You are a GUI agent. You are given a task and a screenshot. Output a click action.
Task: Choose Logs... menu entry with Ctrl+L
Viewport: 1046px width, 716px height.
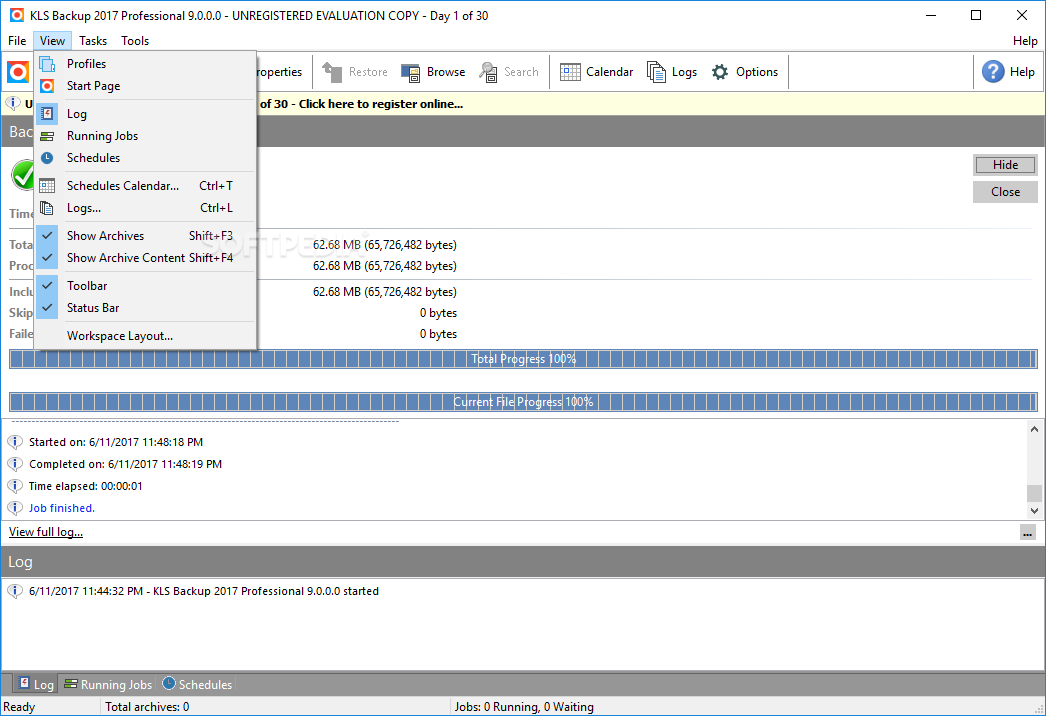click(x=145, y=208)
